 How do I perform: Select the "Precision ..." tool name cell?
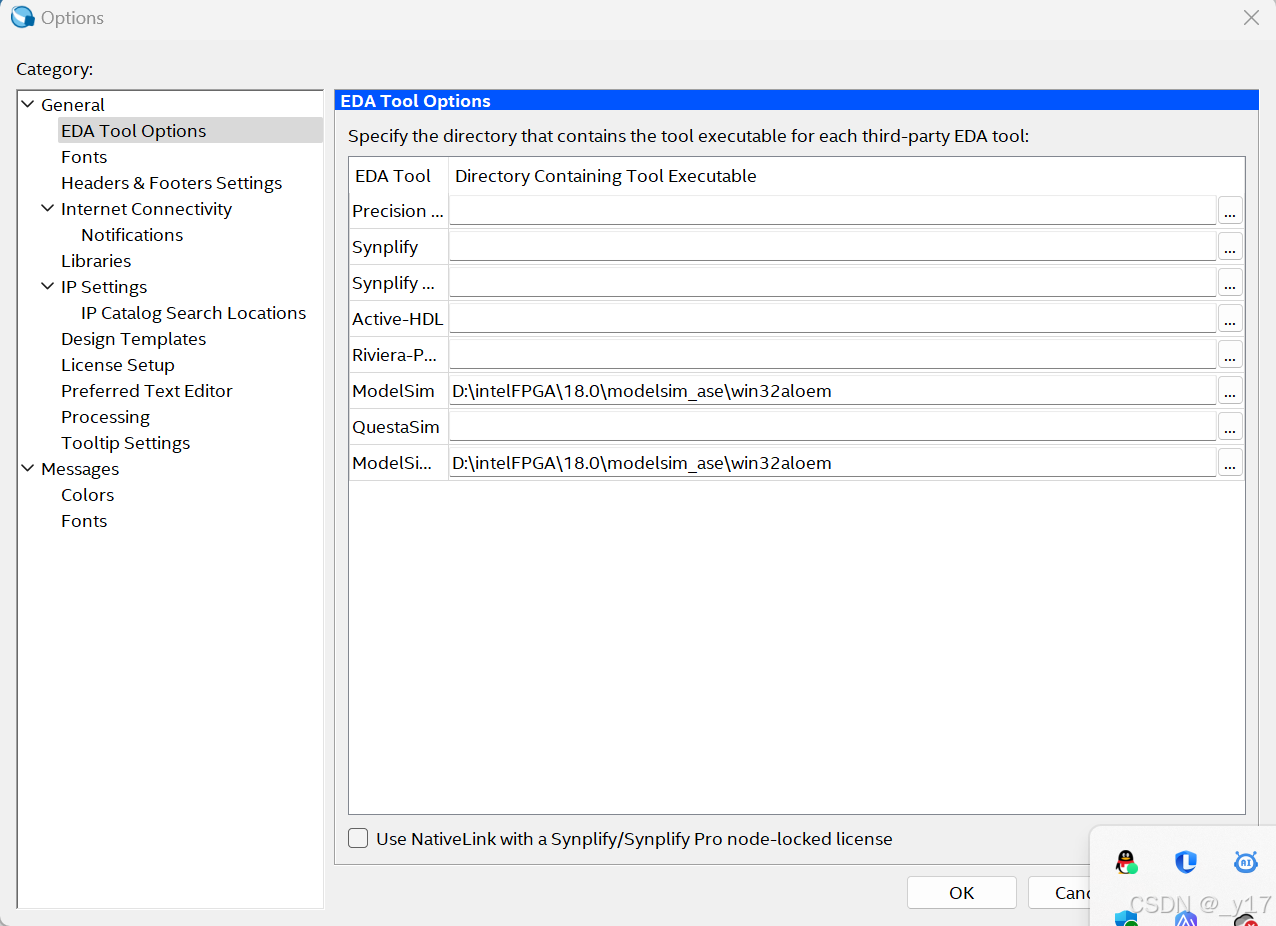tap(398, 211)
